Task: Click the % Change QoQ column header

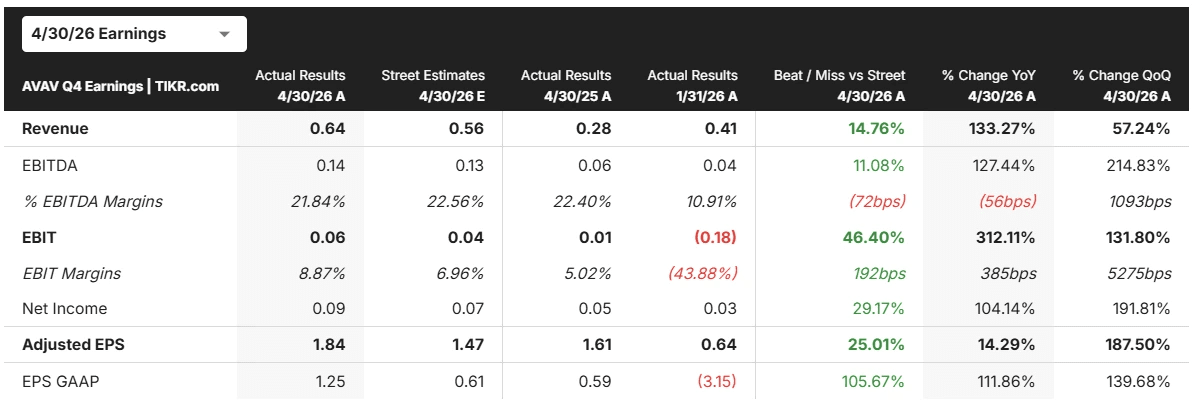Action: tap(1121, 85)
